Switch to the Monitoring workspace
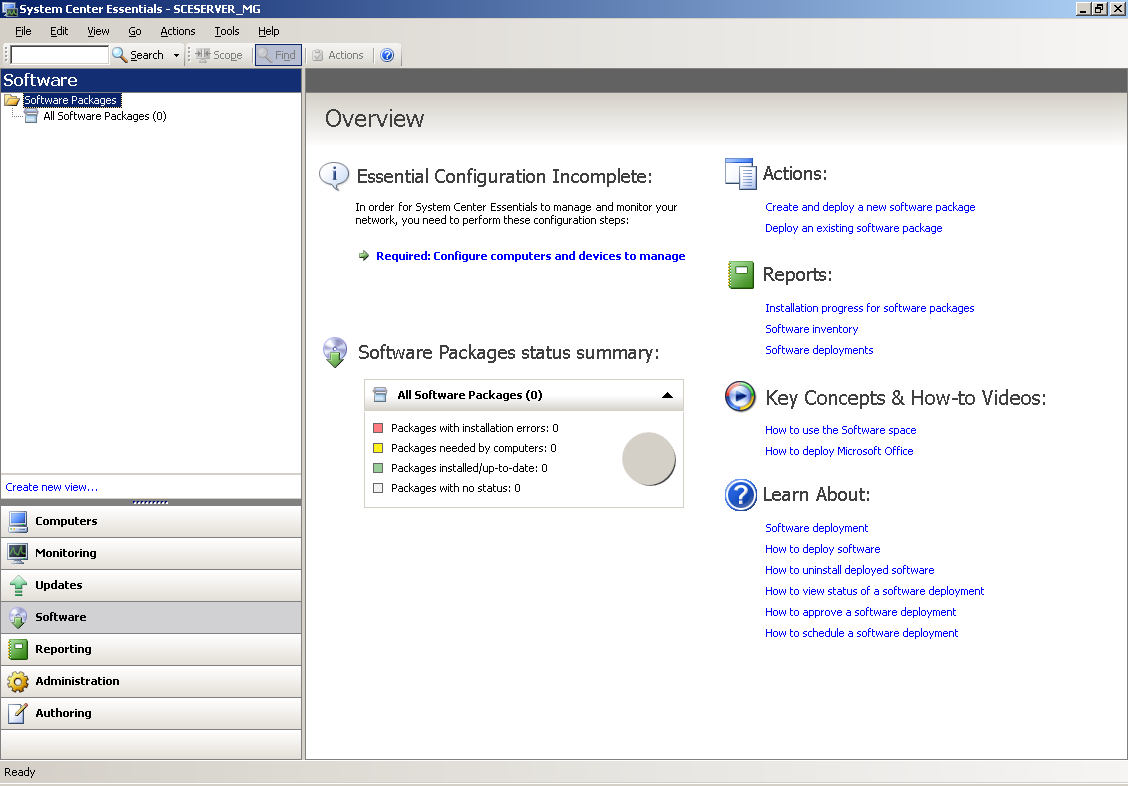This screenshot has height=786, width=1128. tap(151, 553)
